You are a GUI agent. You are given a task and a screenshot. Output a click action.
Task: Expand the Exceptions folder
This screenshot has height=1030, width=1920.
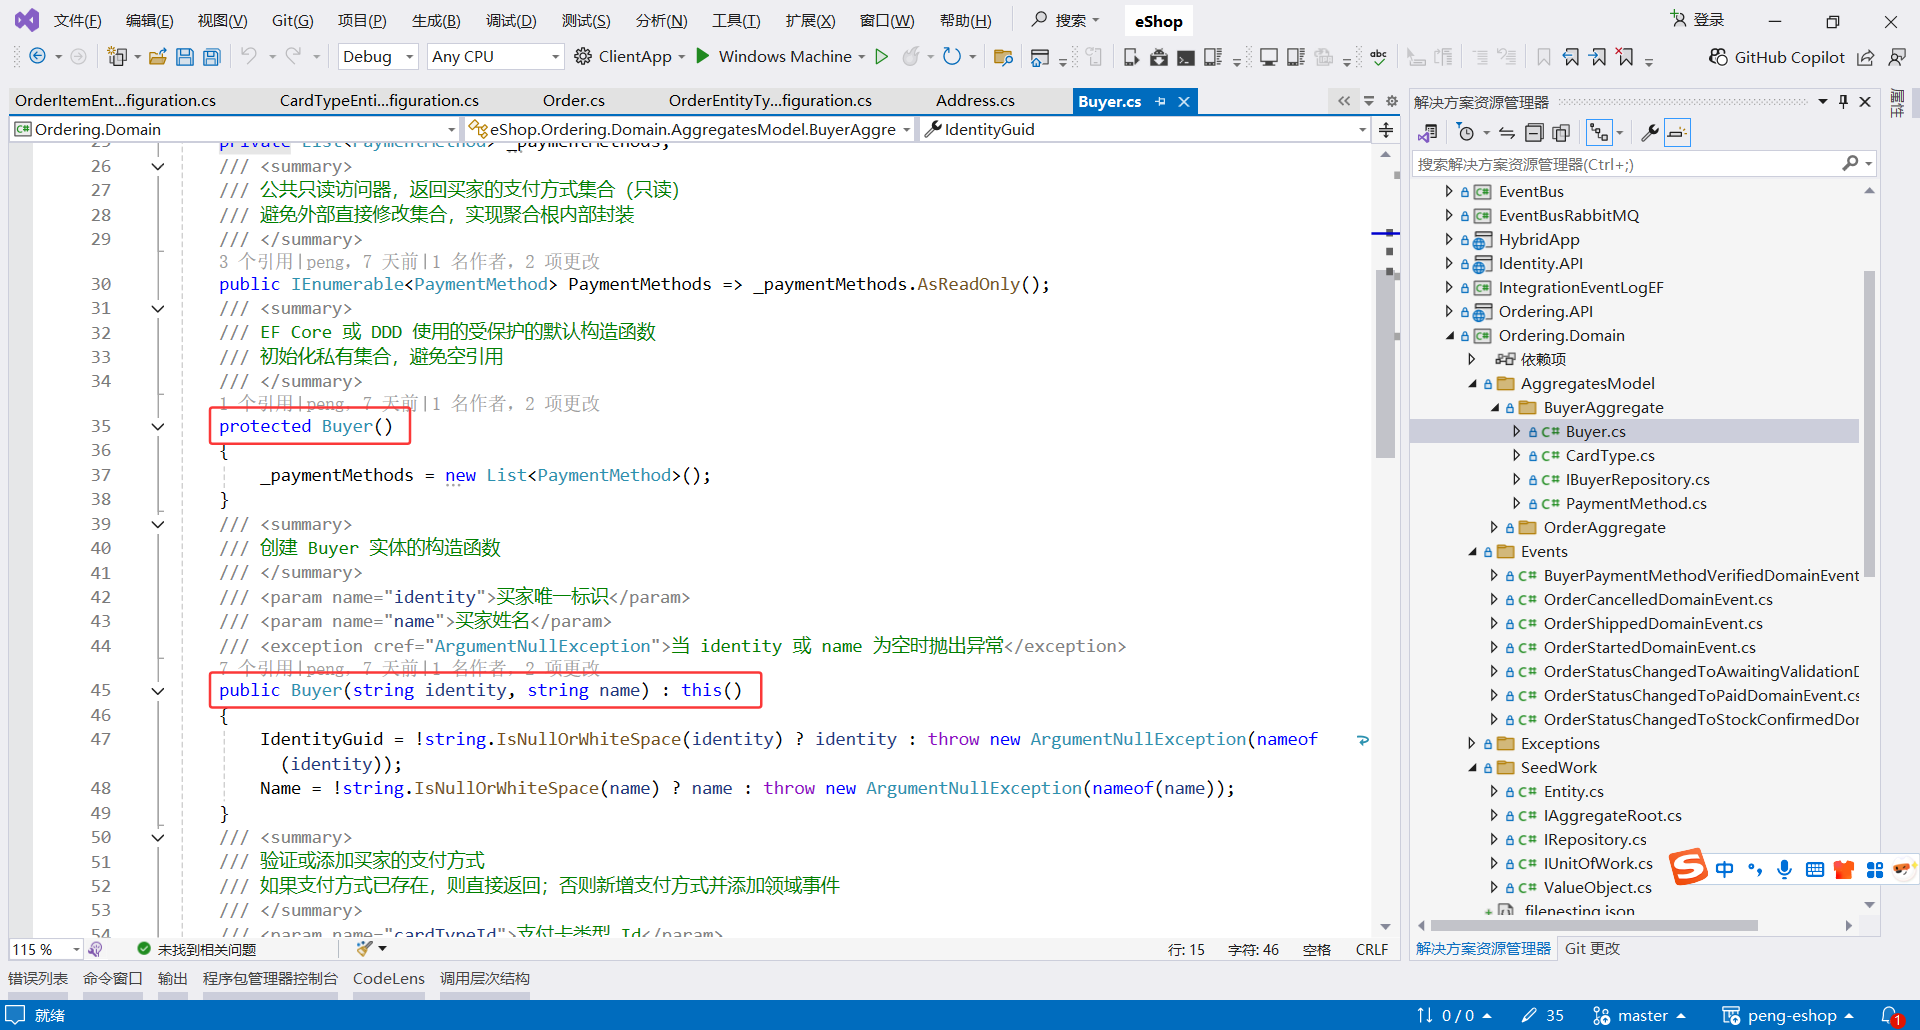coord(1472,744)
